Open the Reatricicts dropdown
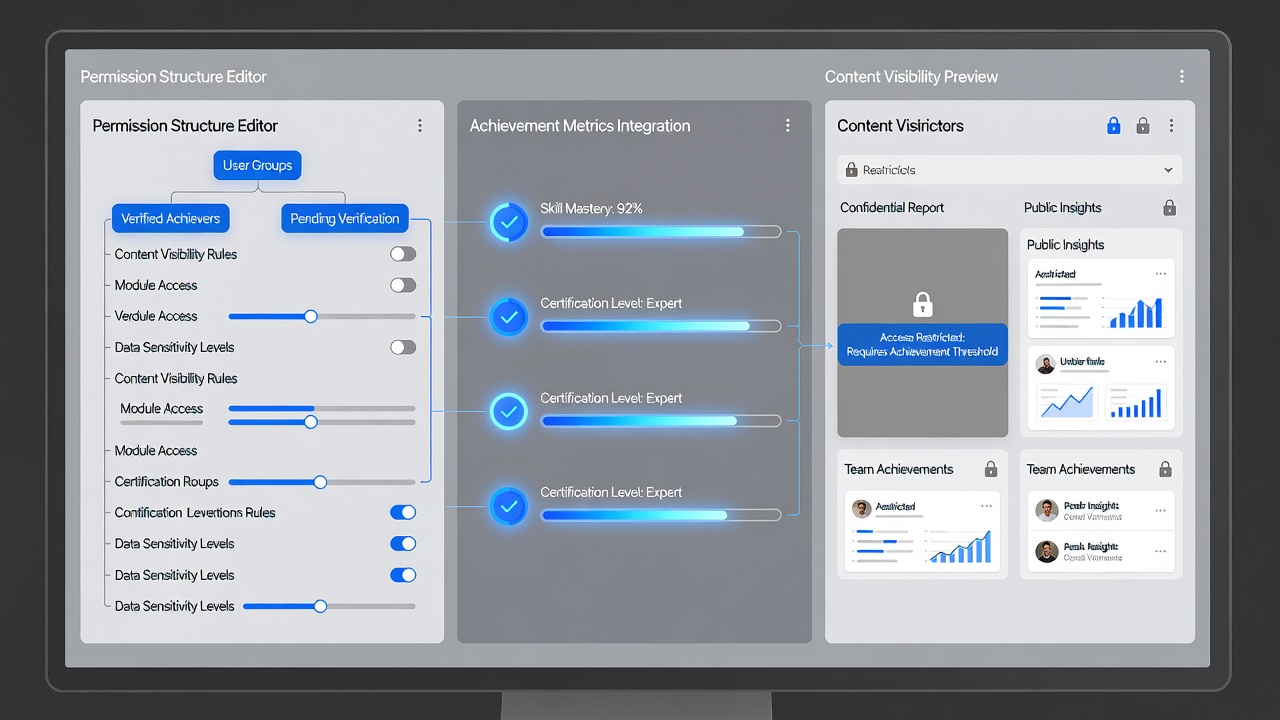 pyautogui.click(x=1010, y=170)
